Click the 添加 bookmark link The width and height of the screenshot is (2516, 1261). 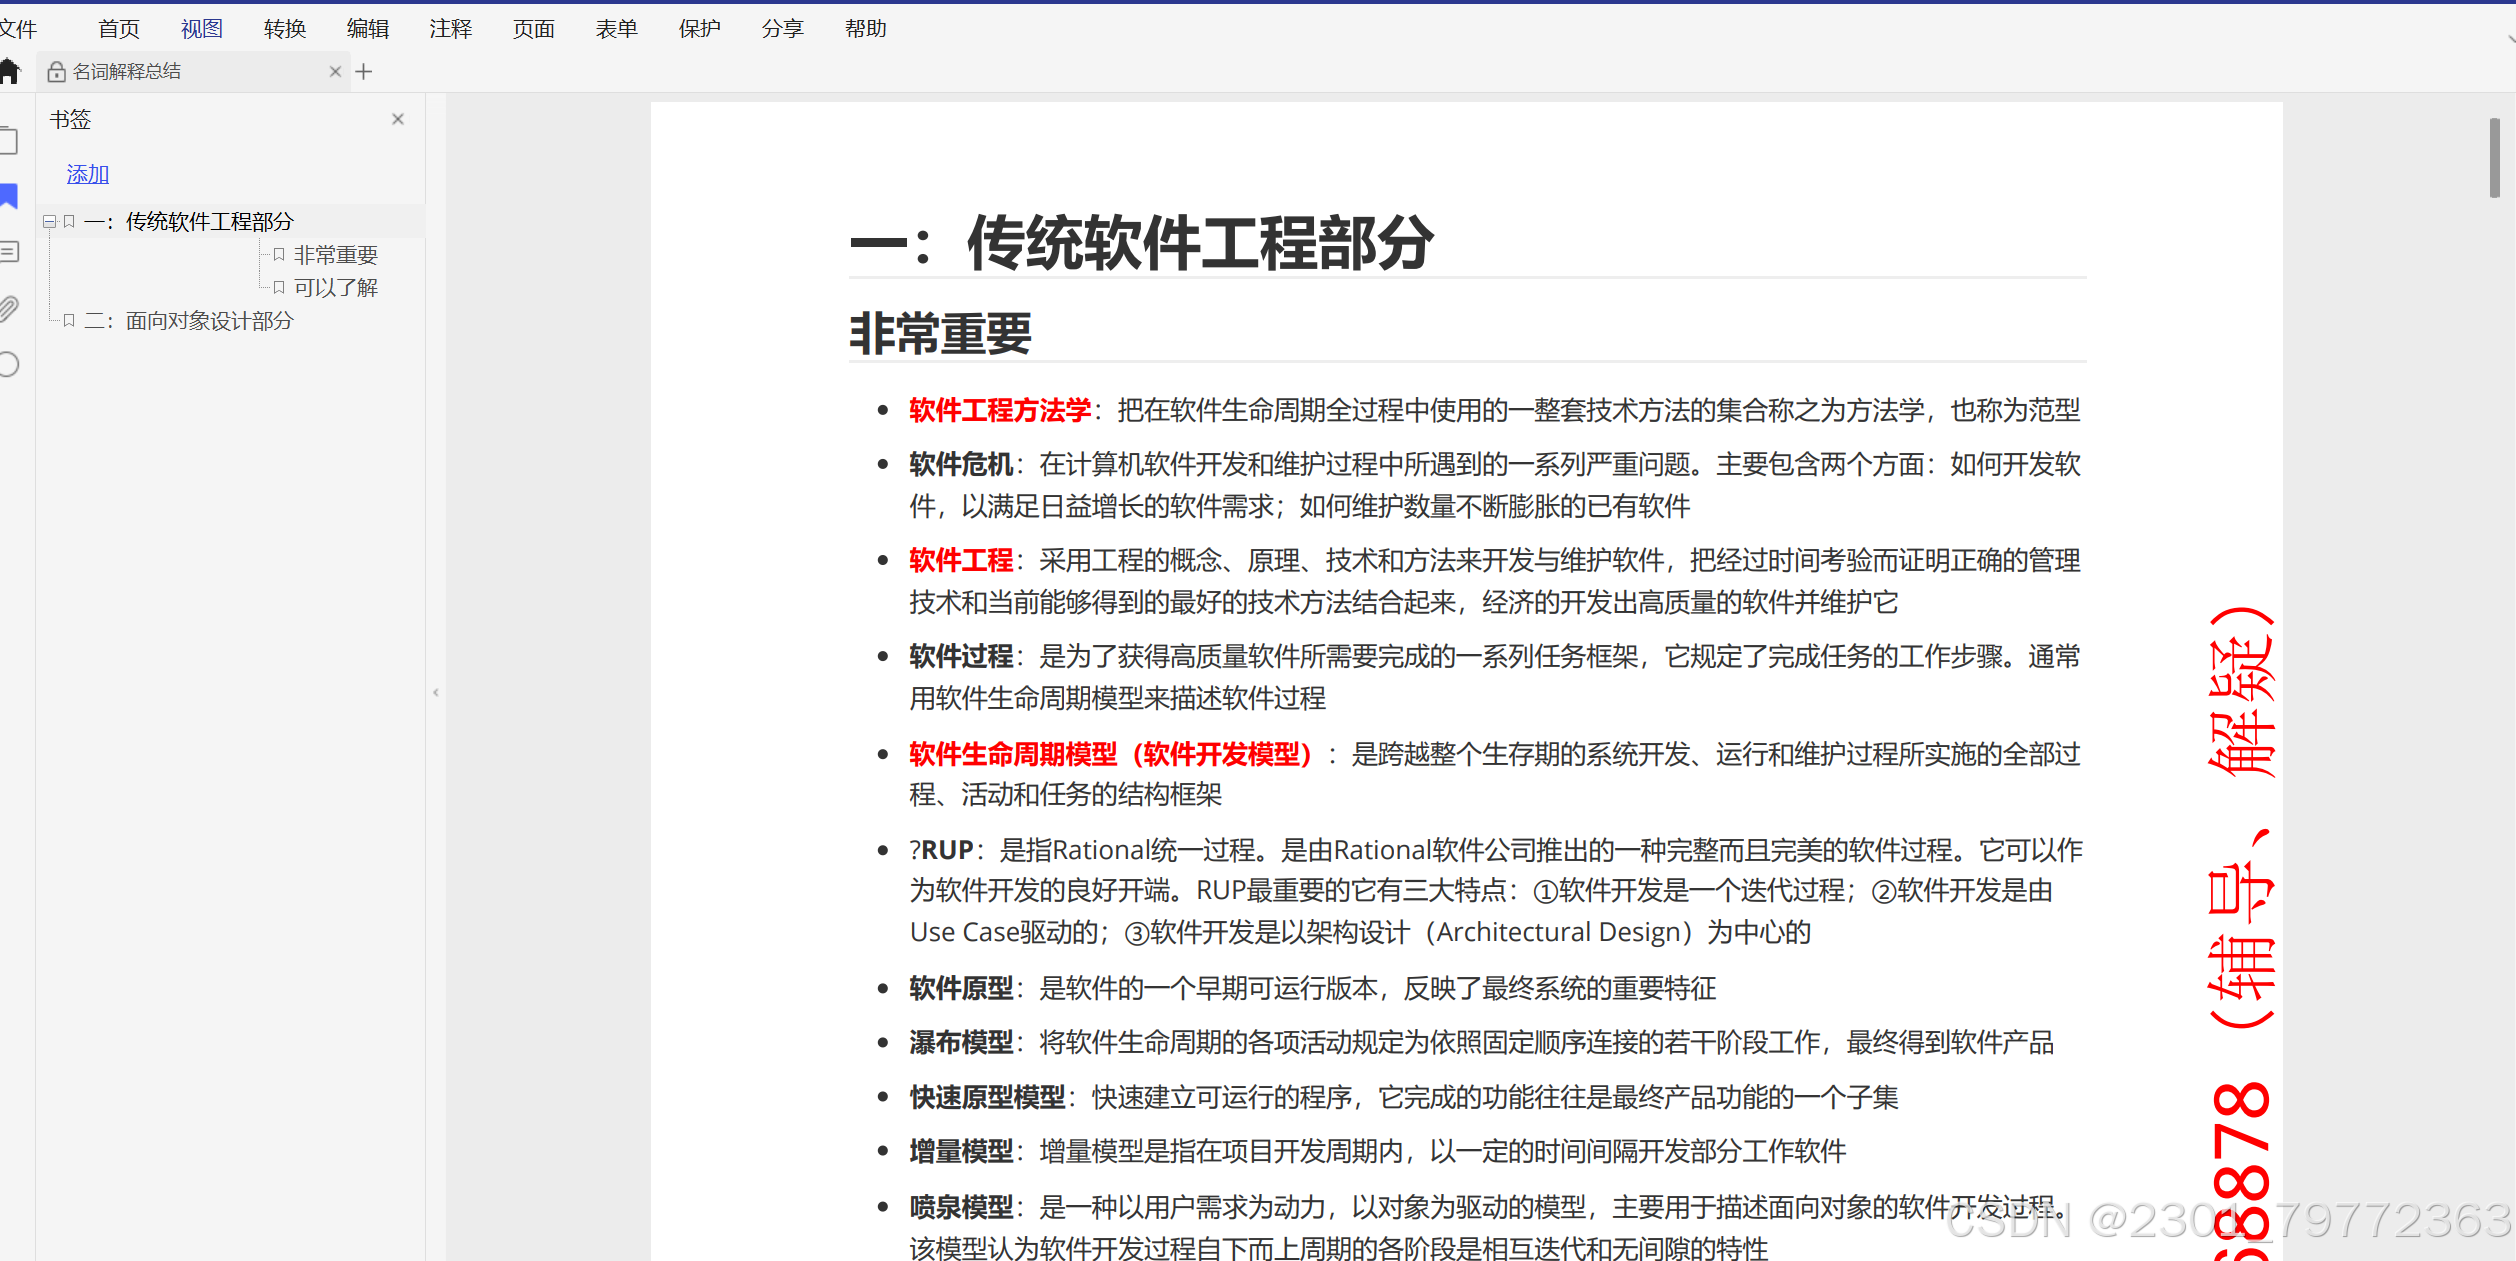pyautogui.click(x=87, y=174)
